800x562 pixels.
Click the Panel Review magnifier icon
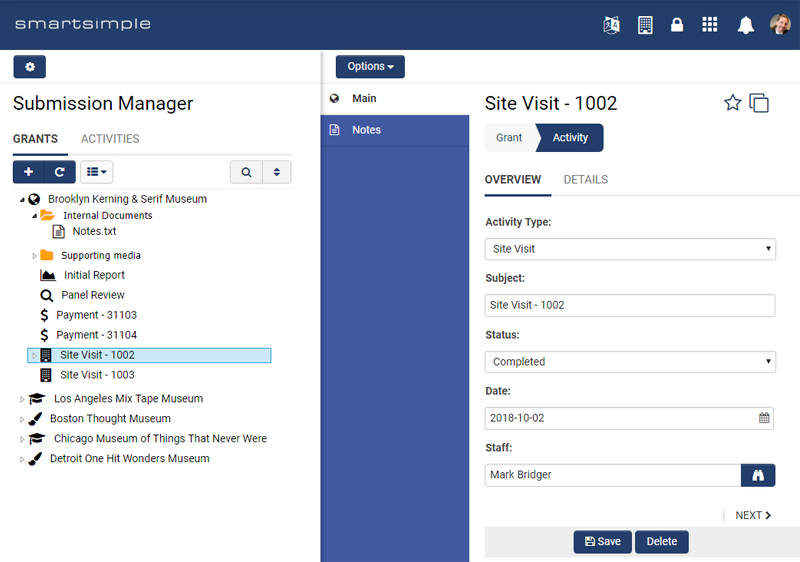pyautogui.click(x=46, y=295)
